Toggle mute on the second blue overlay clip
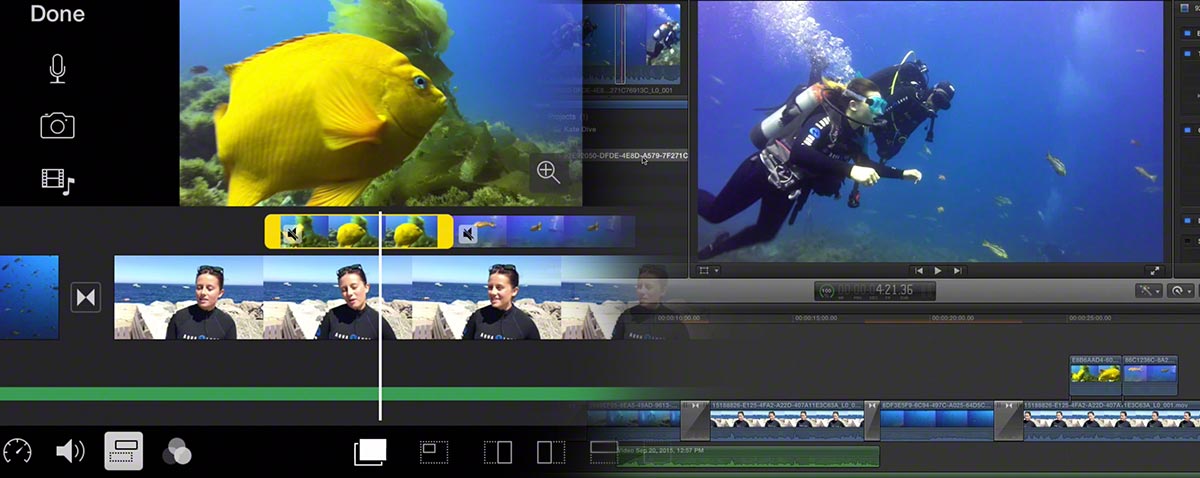Image resolution: width=1200 pixels, height=478 pixels. 468,234
